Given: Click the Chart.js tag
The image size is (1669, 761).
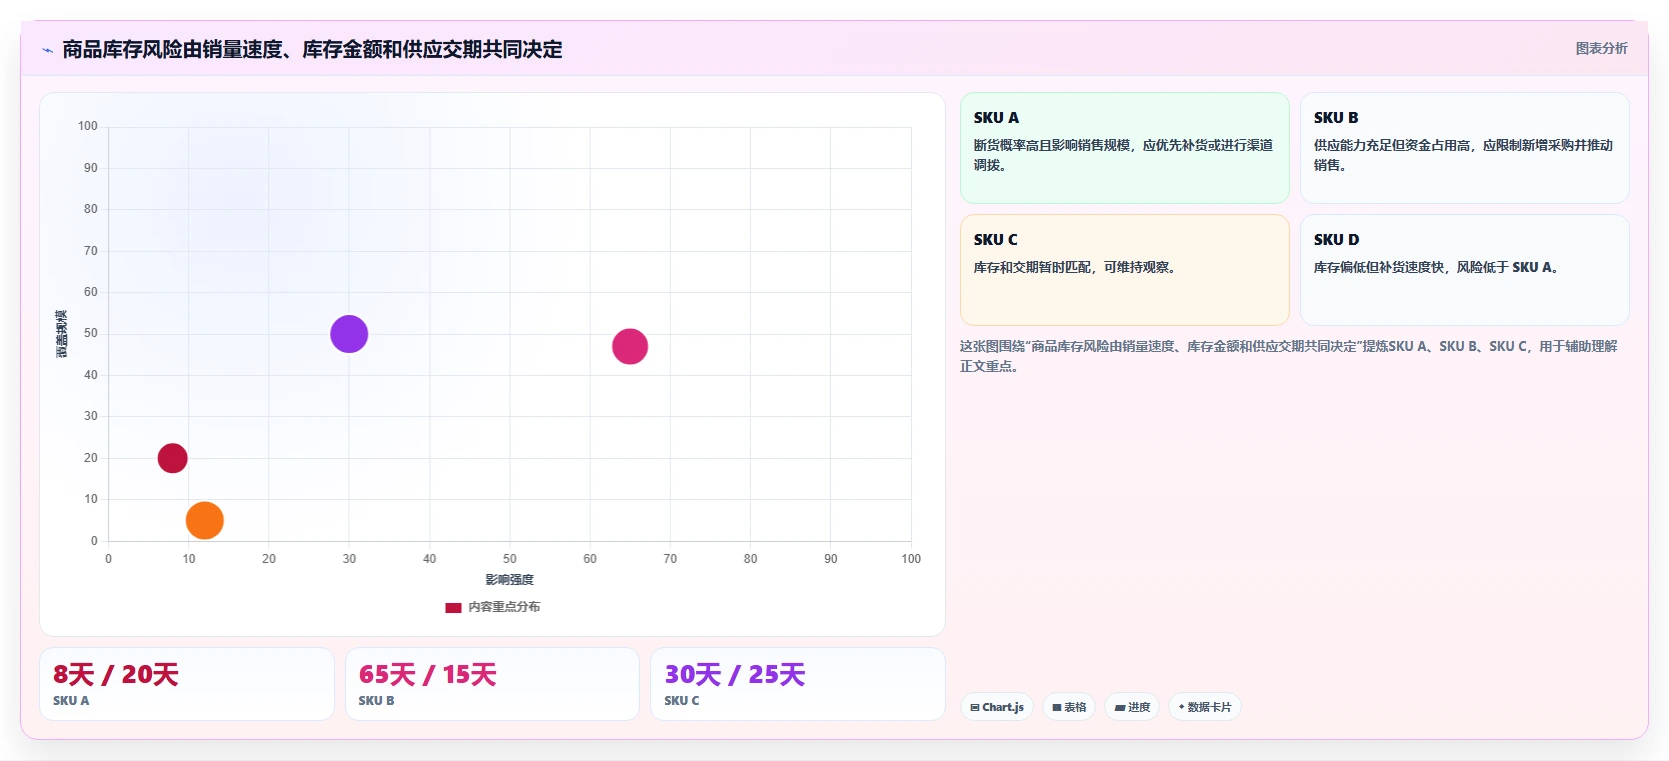Looking at the screenshot, I should [997, 707].
